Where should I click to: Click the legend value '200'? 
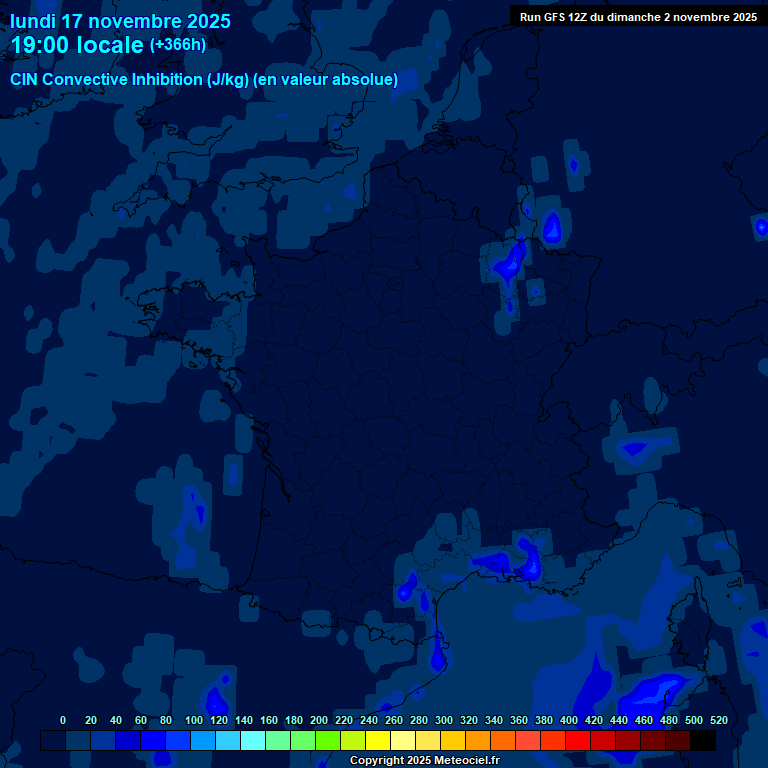click(x=319, y=720)
